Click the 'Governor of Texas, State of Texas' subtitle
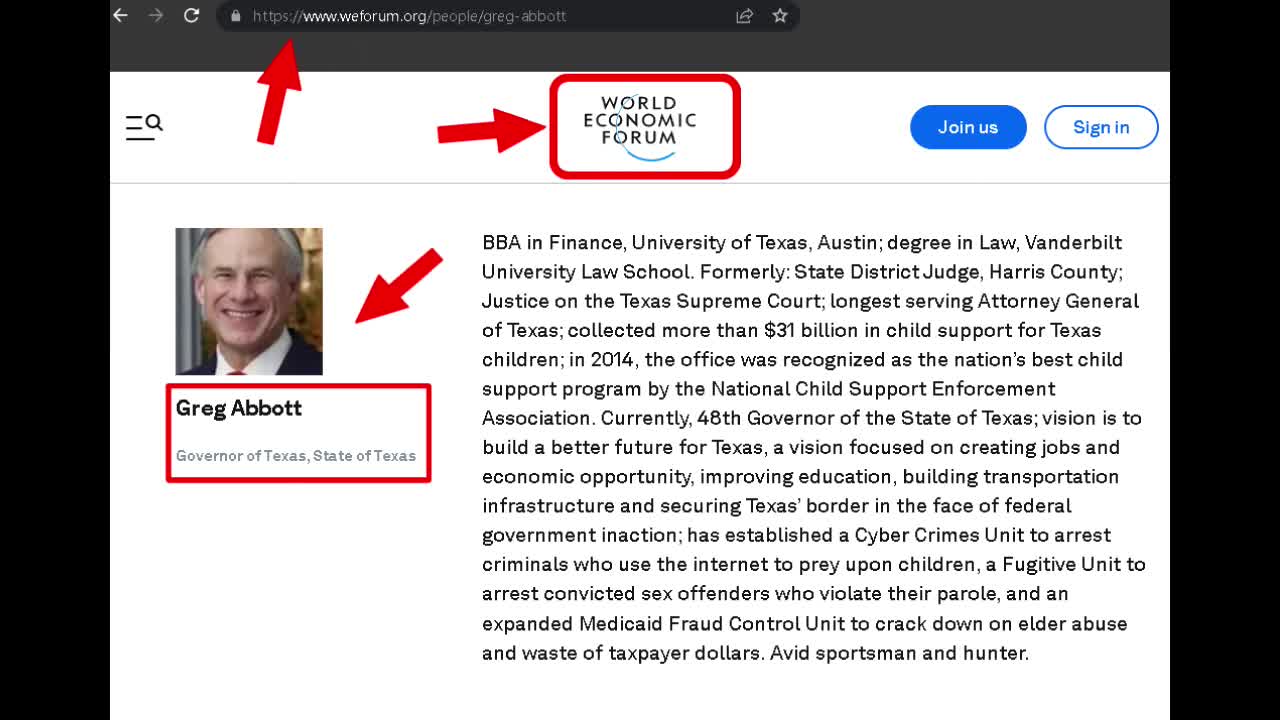This screenshot has width=1280, height=720. click(296, 456)
